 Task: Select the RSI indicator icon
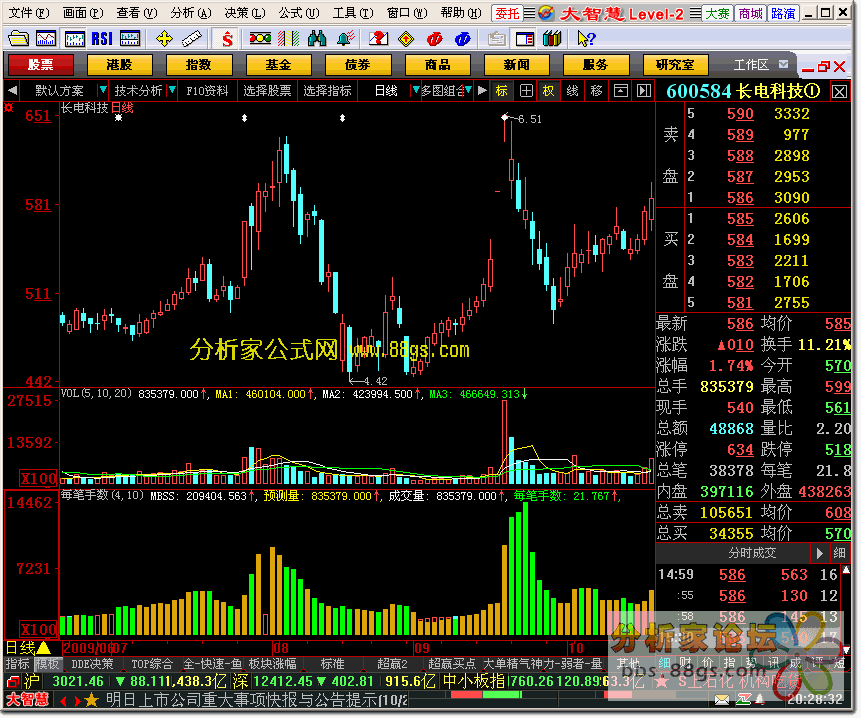102,39
